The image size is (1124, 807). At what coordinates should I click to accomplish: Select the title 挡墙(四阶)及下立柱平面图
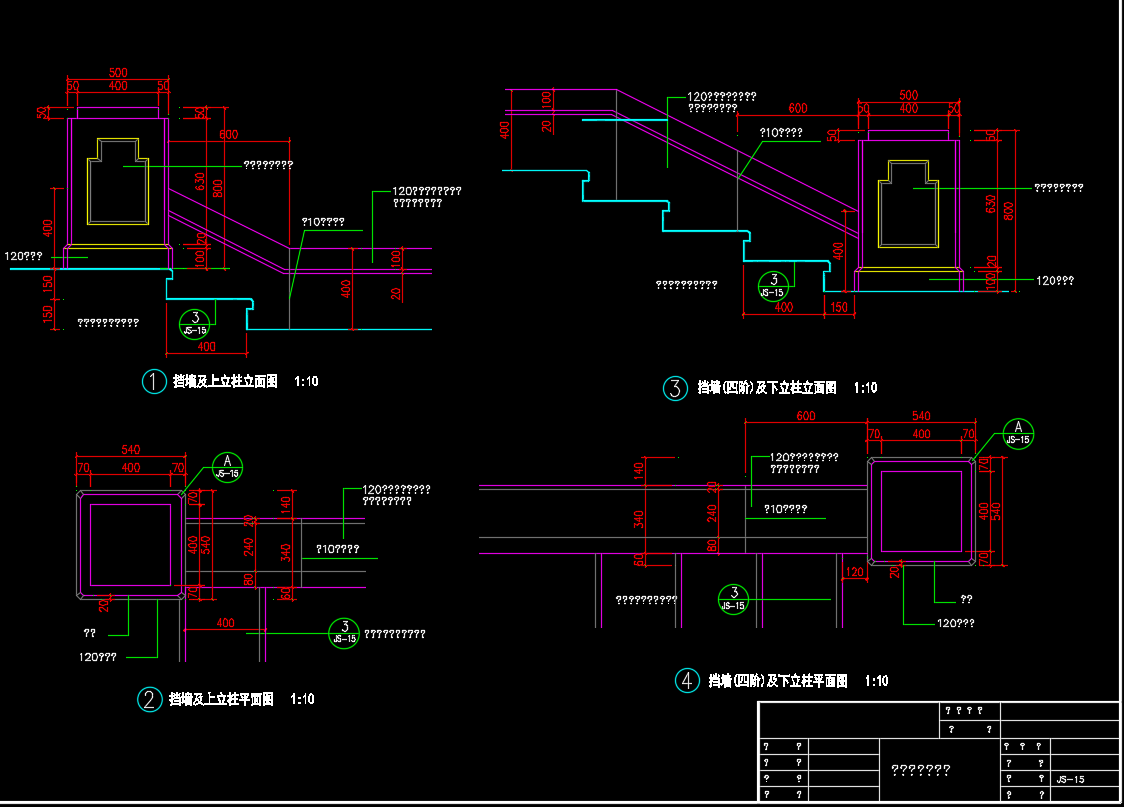(x=778, y=681)
